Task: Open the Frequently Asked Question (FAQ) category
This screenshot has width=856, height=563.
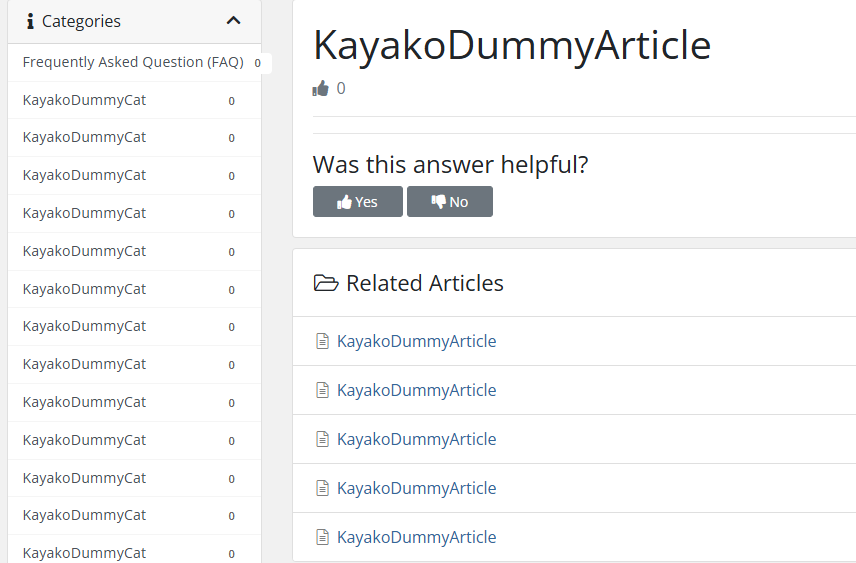Action: 133,62
